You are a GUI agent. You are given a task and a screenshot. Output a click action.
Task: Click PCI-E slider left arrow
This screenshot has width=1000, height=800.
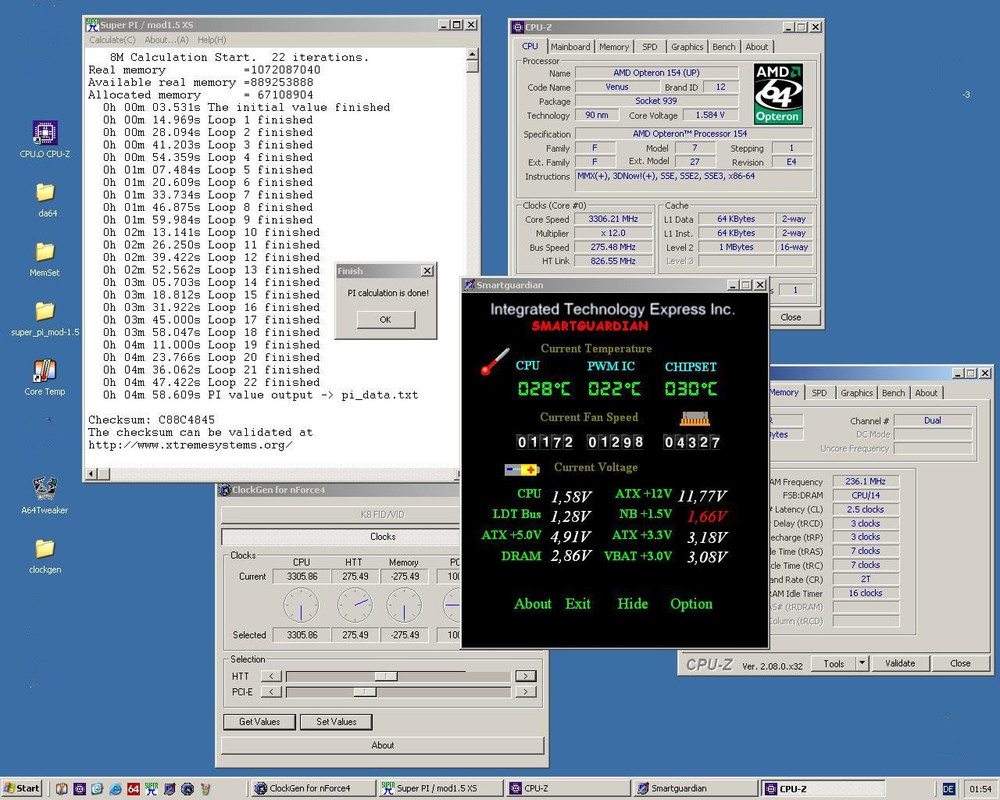click(271, 692)
